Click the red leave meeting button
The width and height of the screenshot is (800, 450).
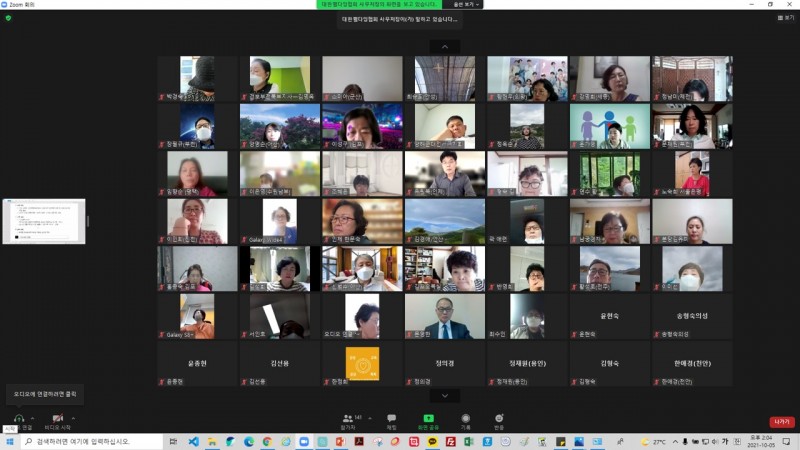pyautogui.click(x=781, y=421)
